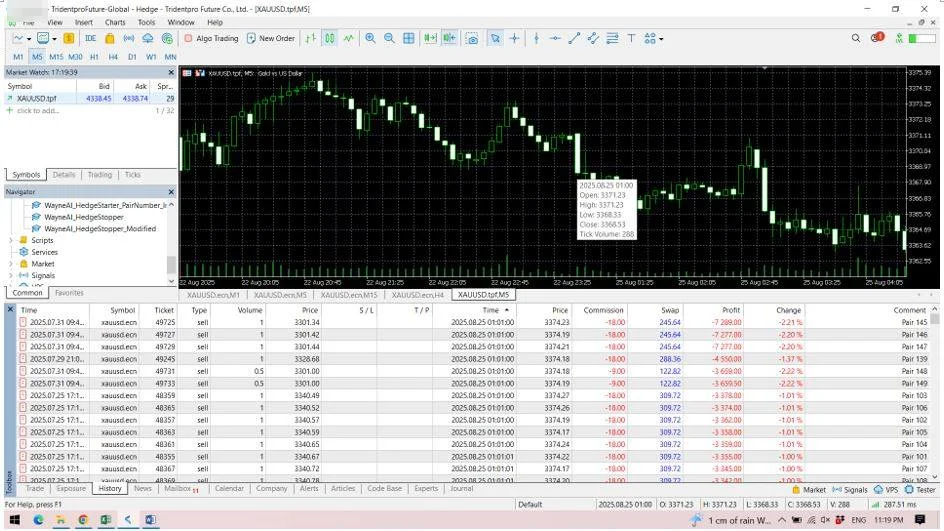Open the XAUUSD.ecn,H4 chart tab
Screen dimensions: 944x531
point(417,295)
